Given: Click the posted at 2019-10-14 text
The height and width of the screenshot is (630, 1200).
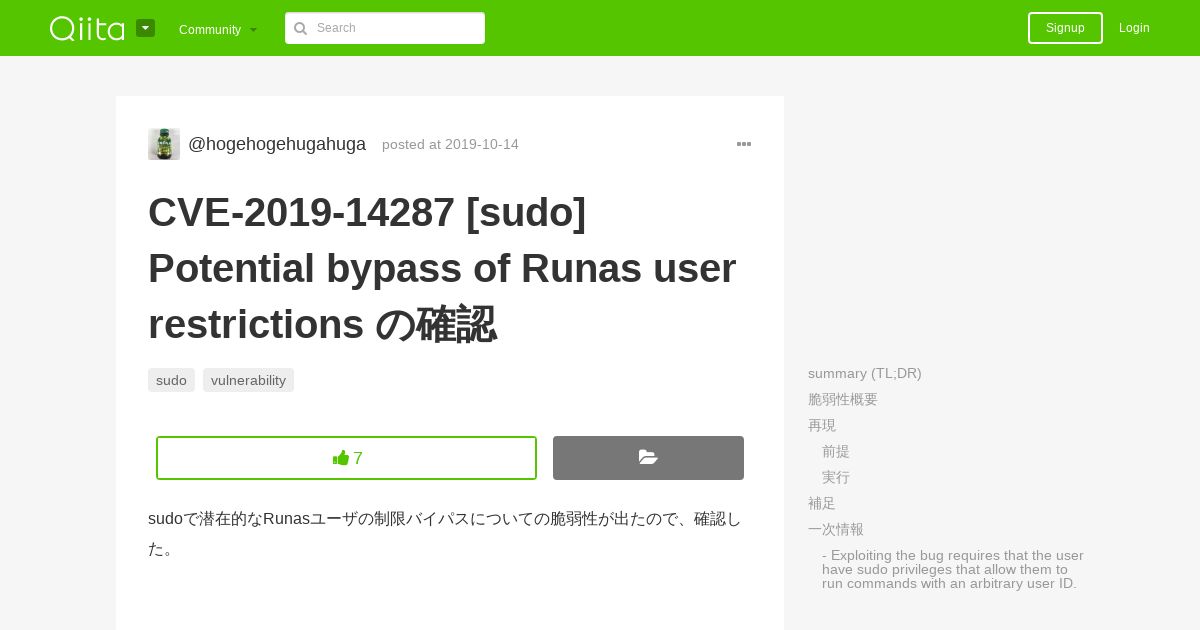Looking at the screenshot, I should pos(450,144).
